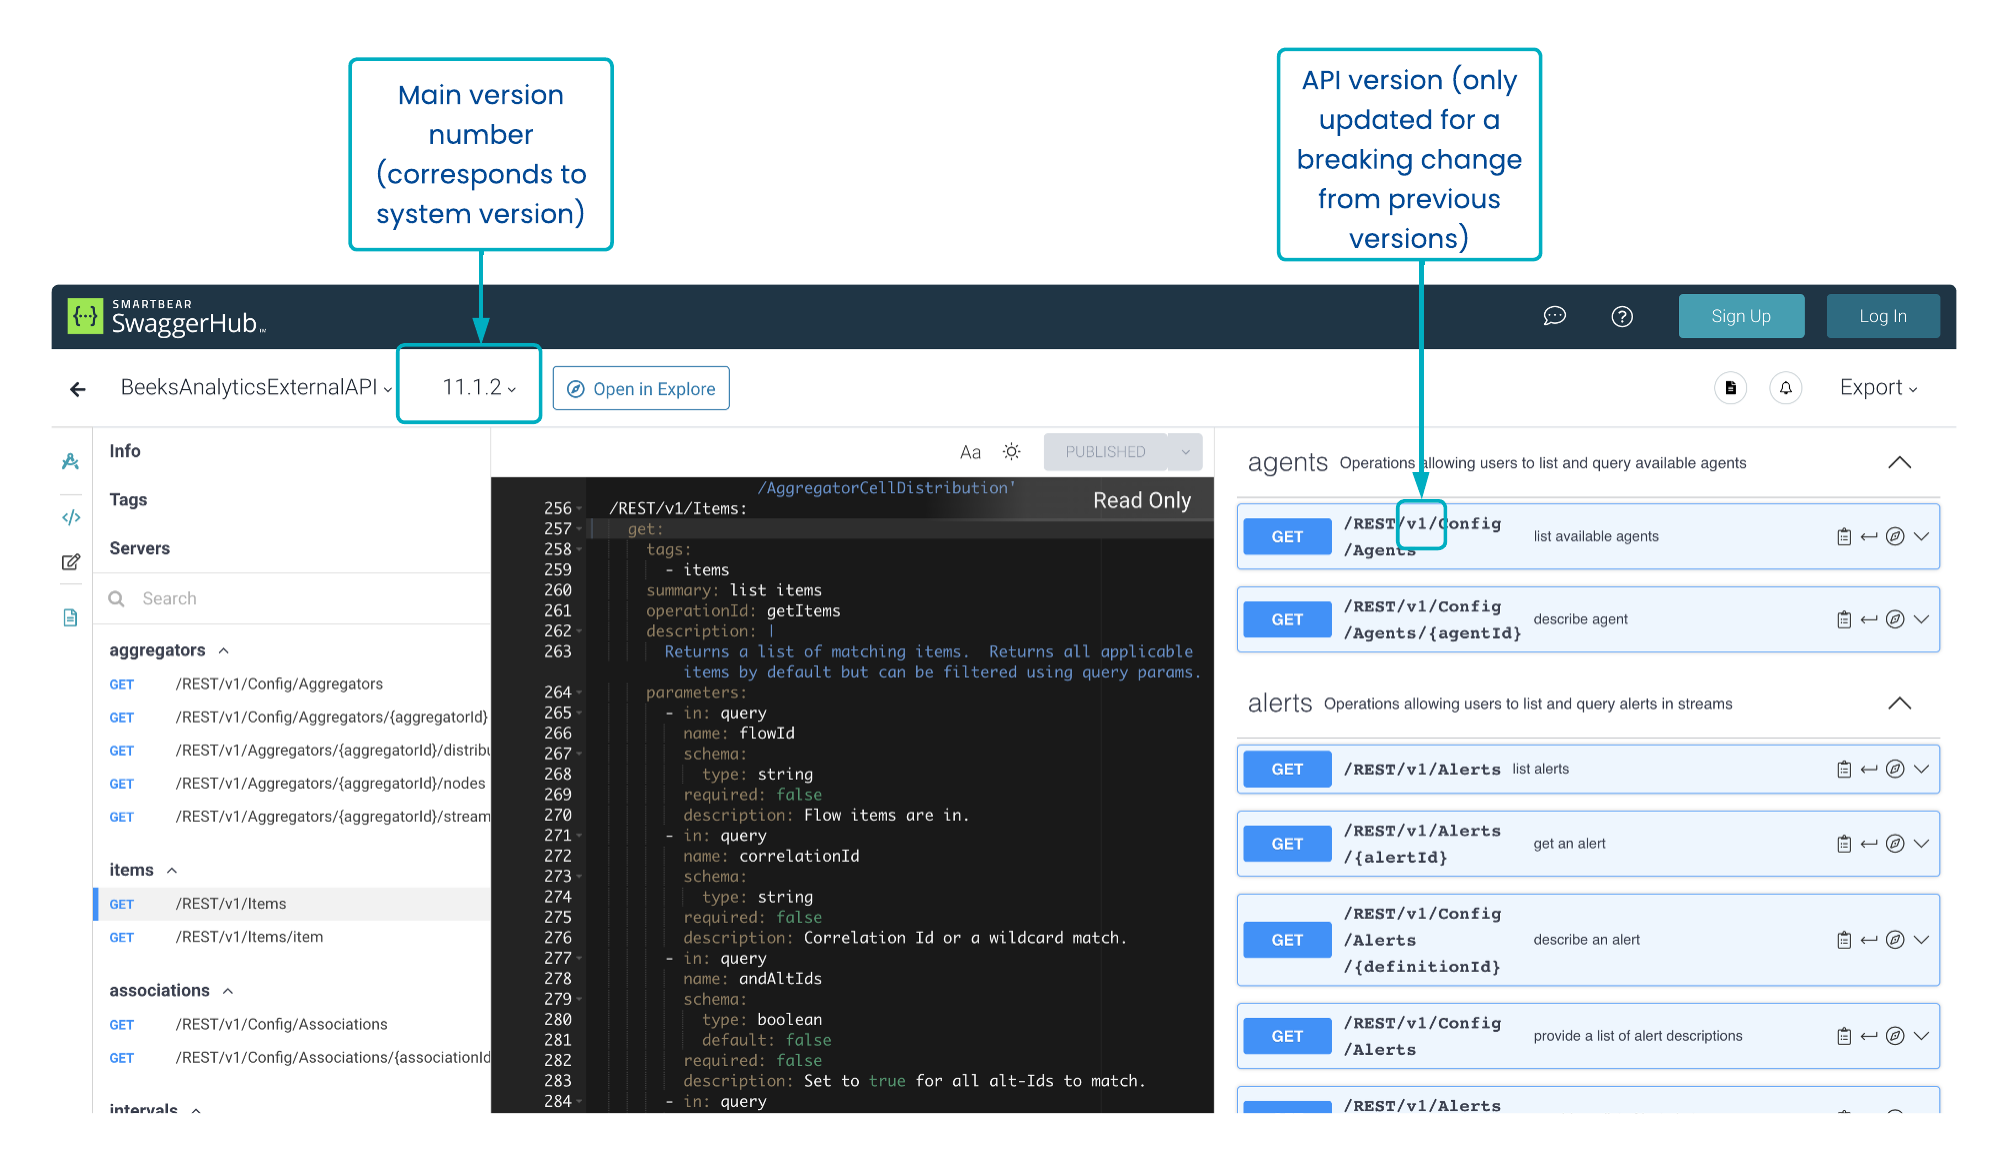2000x1160 pixels.
Task: Collapse the alerts section
Action: click(x=1899, y=703)
